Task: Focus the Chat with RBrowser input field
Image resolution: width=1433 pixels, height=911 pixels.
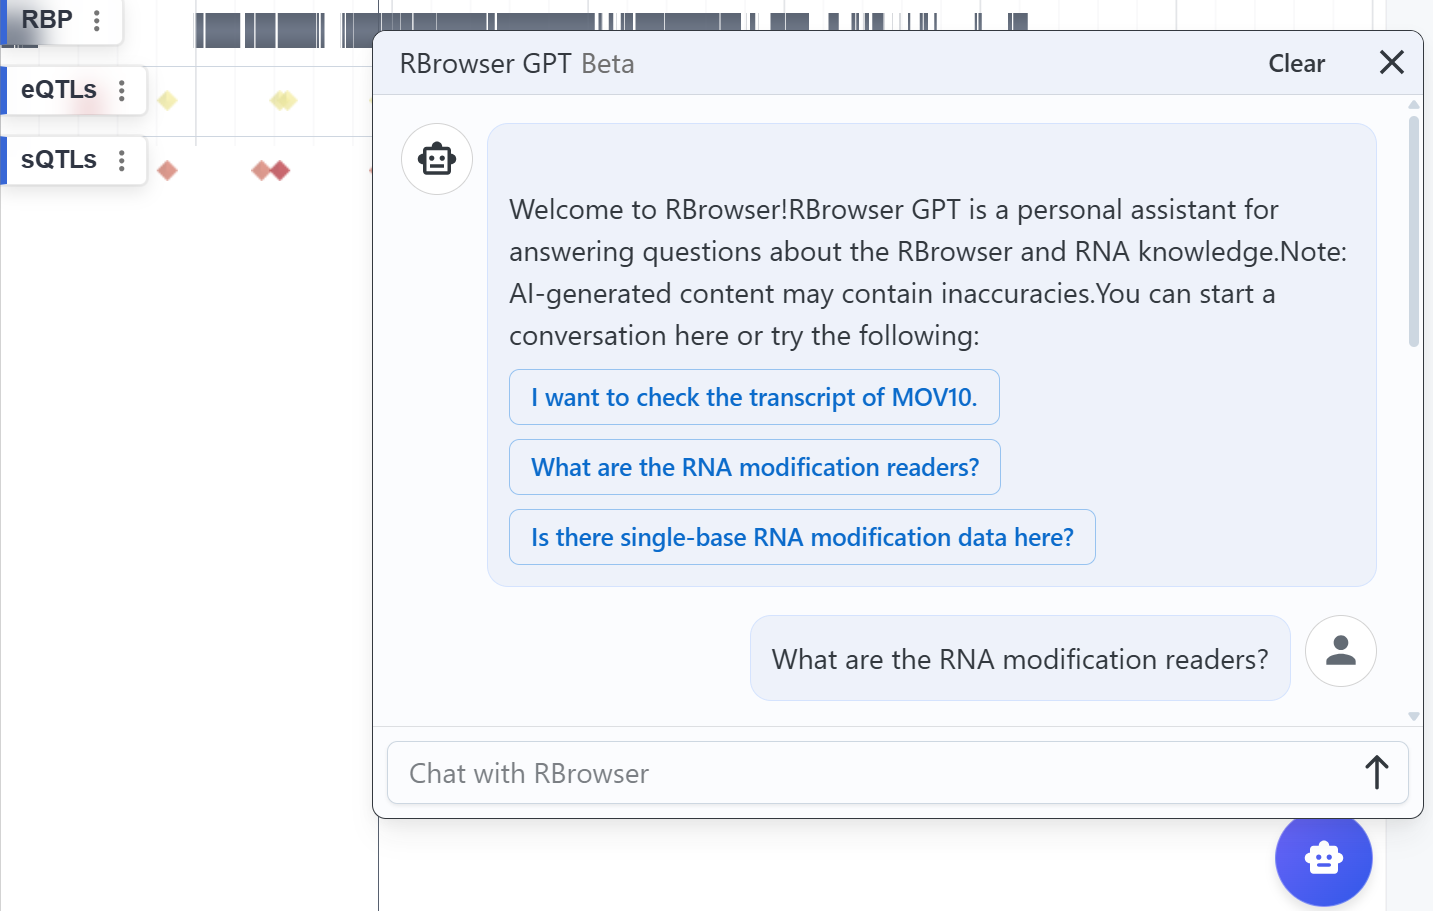Action: (870, 773)
